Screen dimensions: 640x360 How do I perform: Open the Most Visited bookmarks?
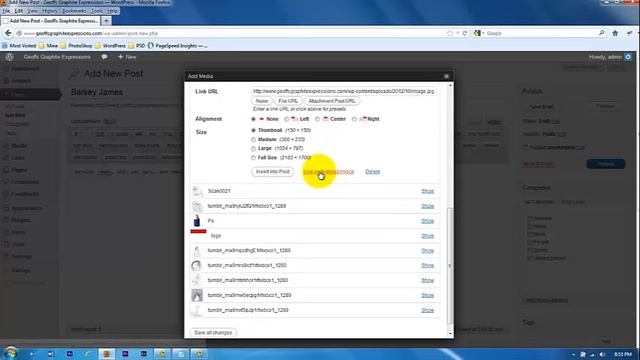(x=19, y=46)
